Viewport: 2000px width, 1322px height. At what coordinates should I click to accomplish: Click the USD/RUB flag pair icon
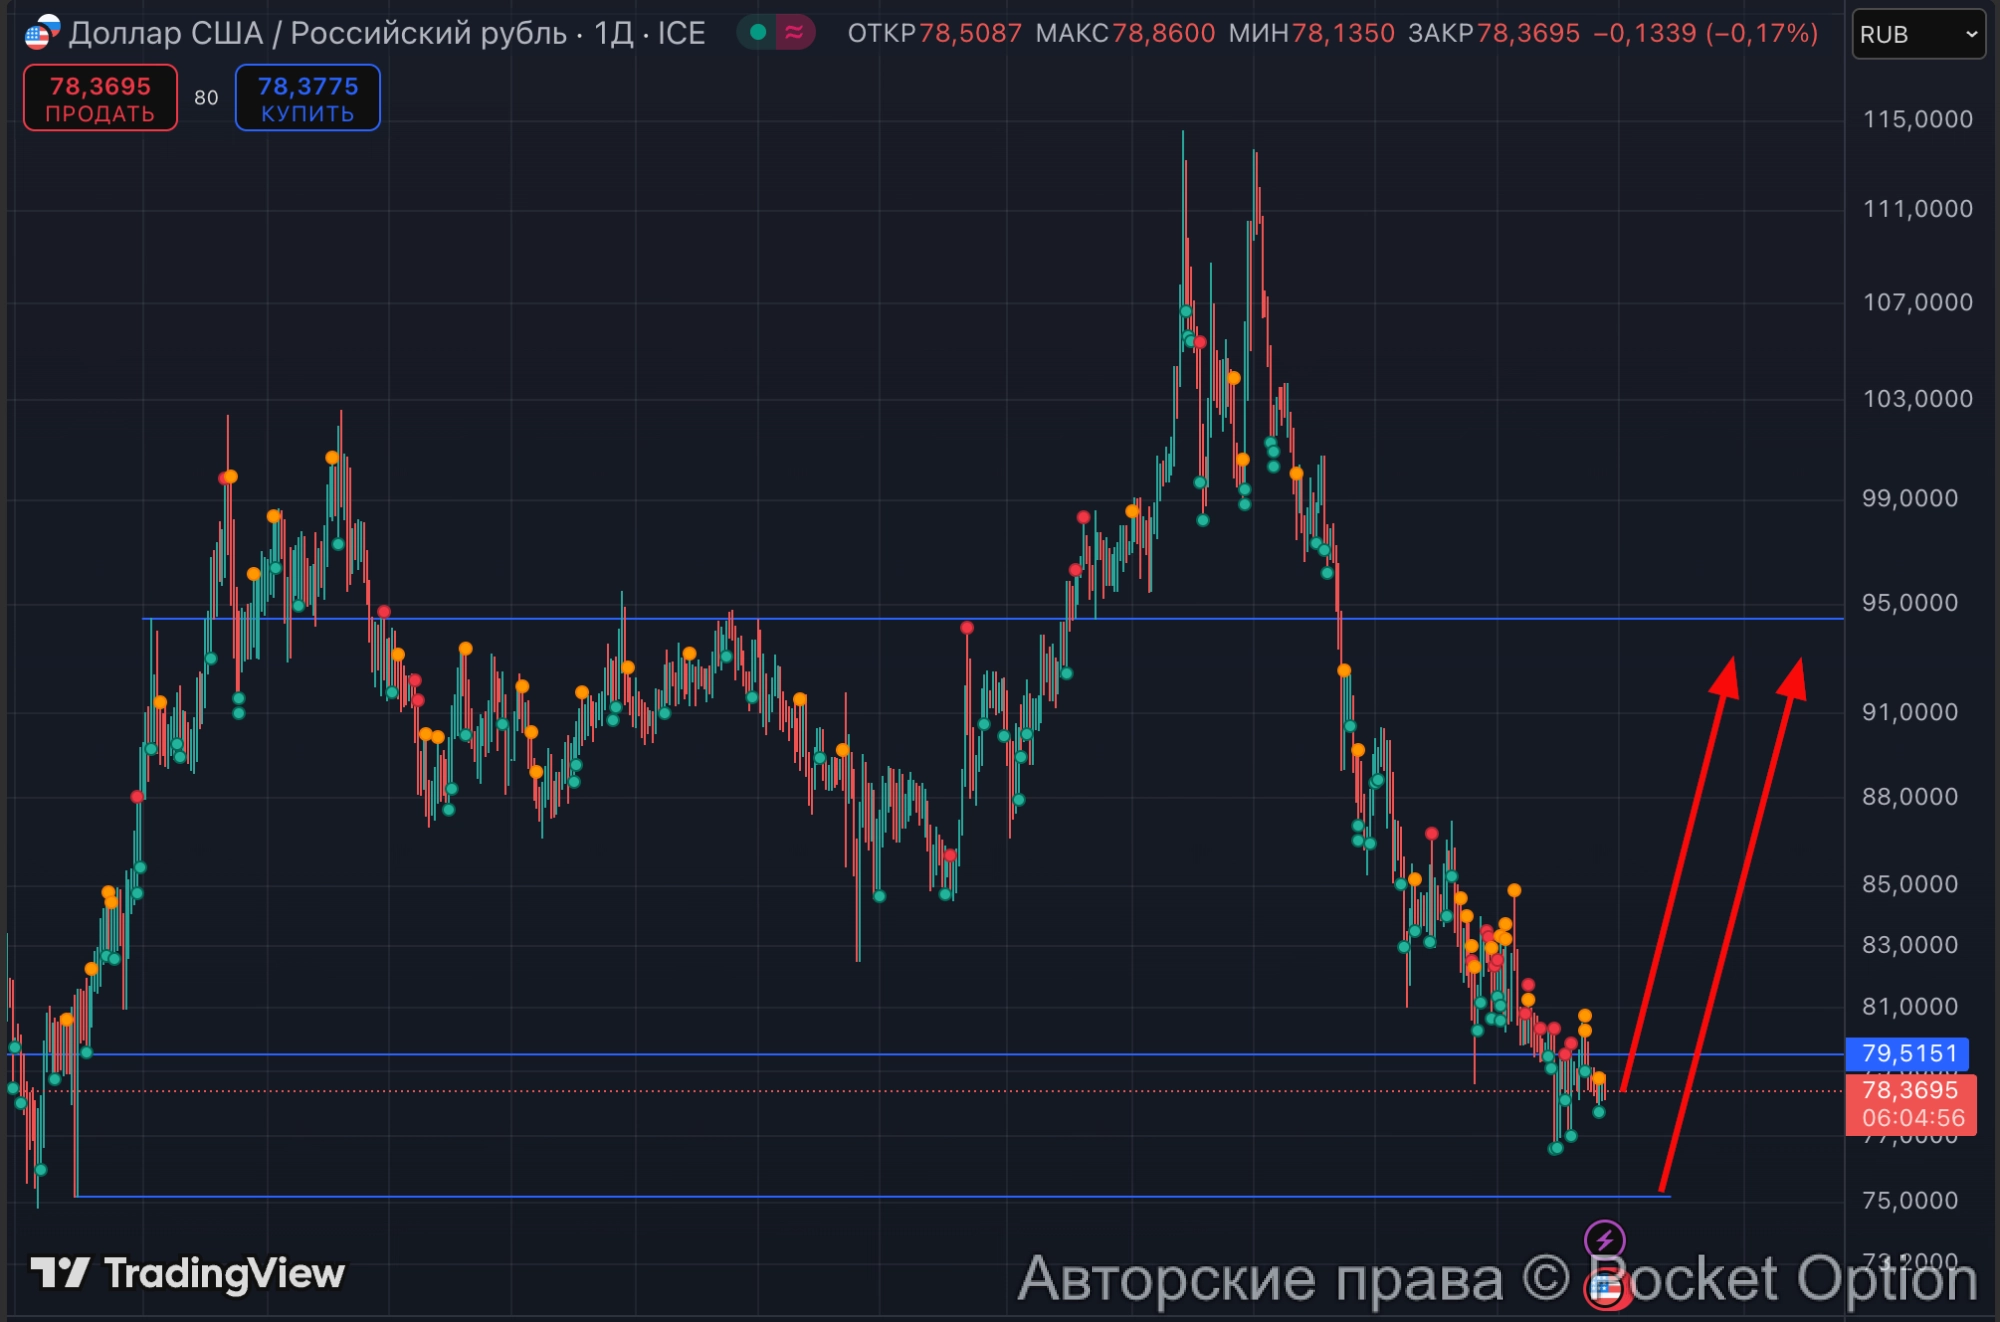tap(42, 33)
